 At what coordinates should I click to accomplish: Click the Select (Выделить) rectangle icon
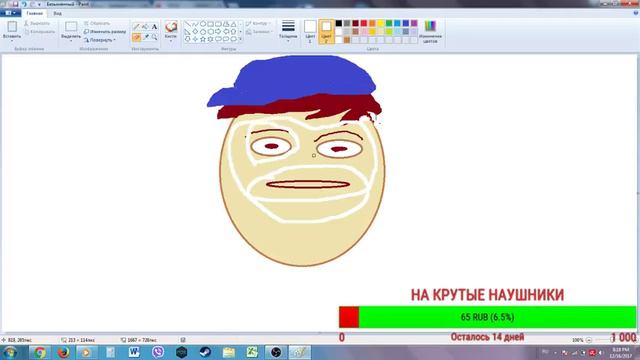pyautogui.click(x=71, y=27)
